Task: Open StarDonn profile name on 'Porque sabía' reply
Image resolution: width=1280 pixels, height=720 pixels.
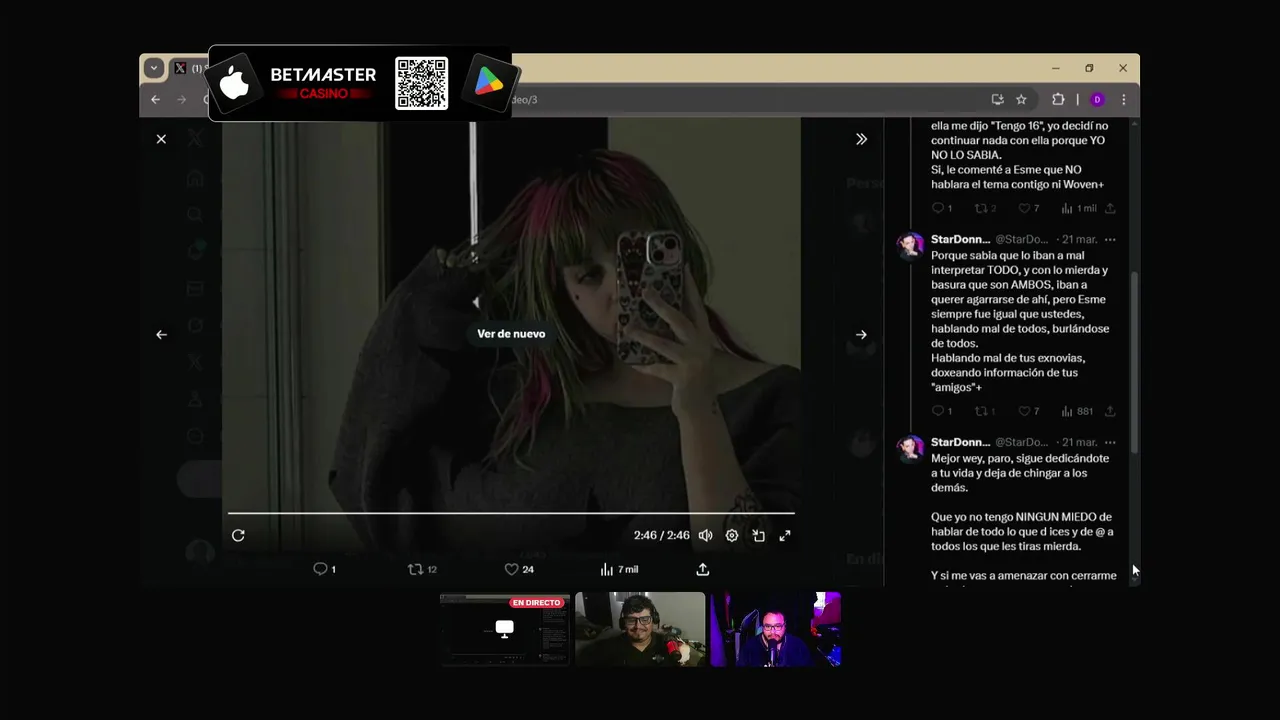Action: tap(960, 240)
